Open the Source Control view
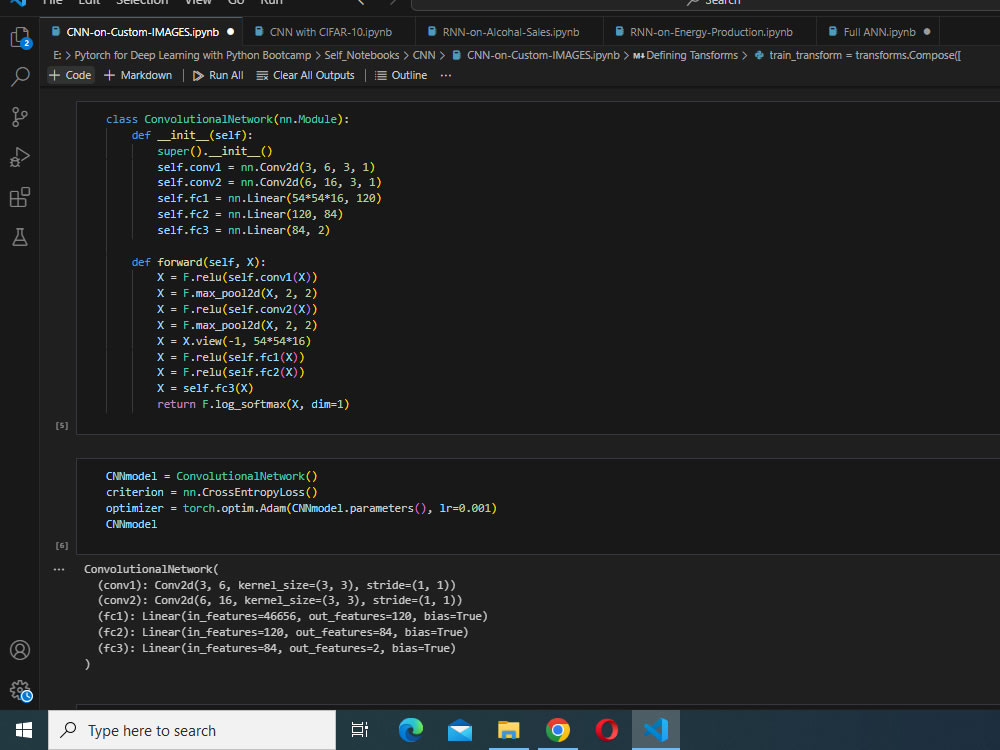This screenshot has width=1000, height=750. click(x=20, y=117)
